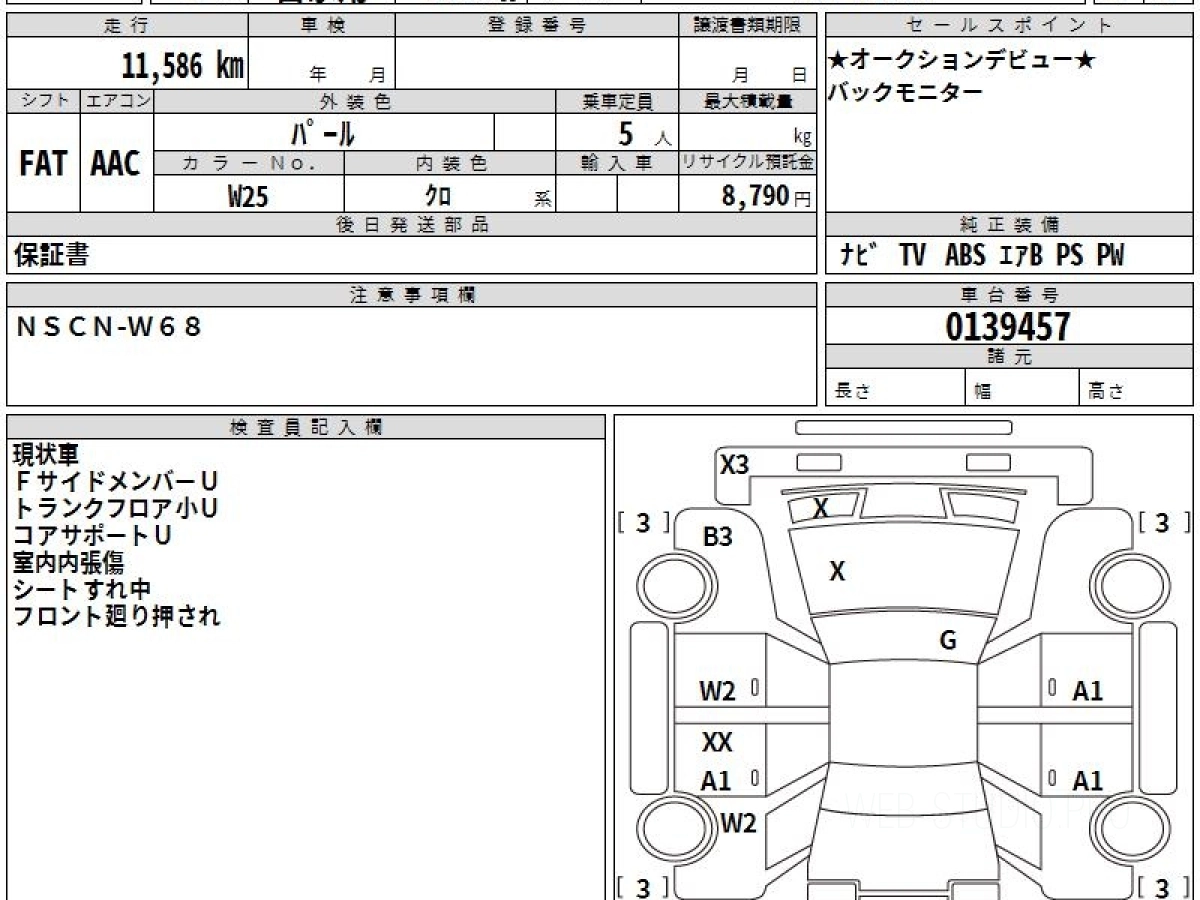
Task: Click the 輸入車 header cell
Action: 617,163
